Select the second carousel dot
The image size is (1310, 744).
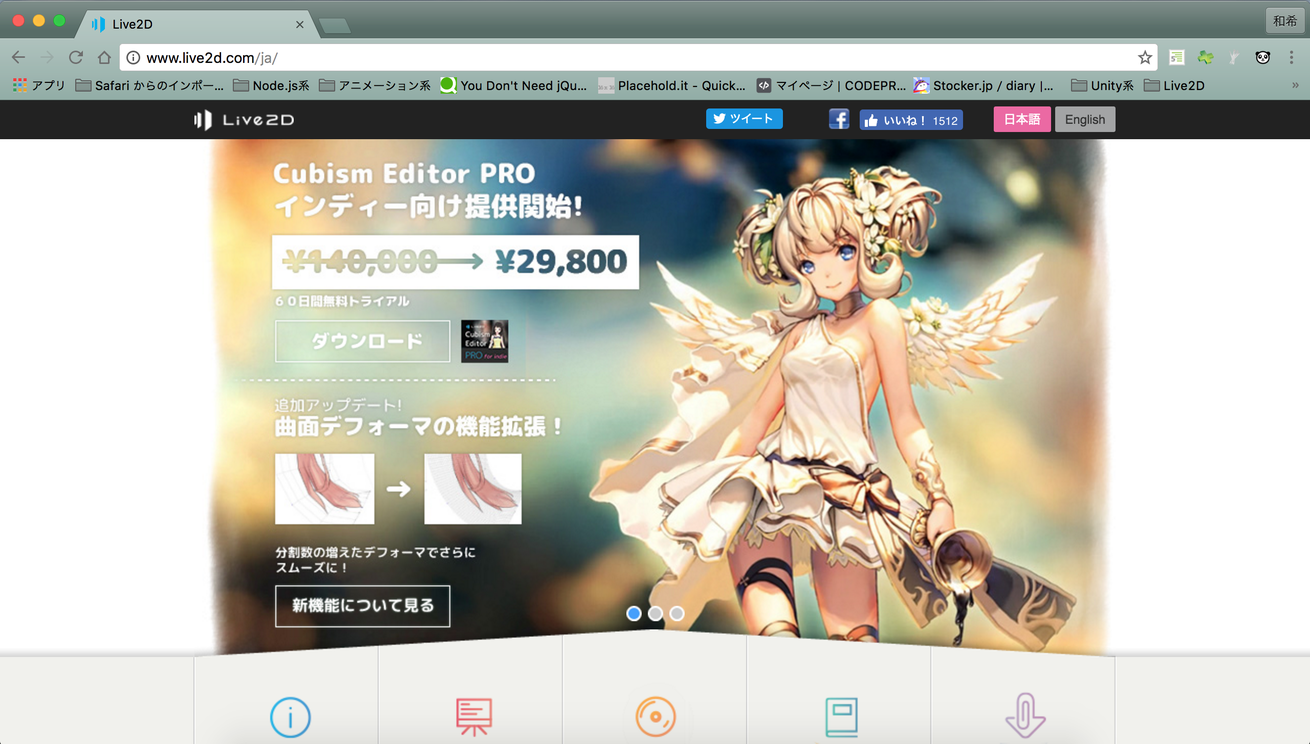tap(656, 613)
